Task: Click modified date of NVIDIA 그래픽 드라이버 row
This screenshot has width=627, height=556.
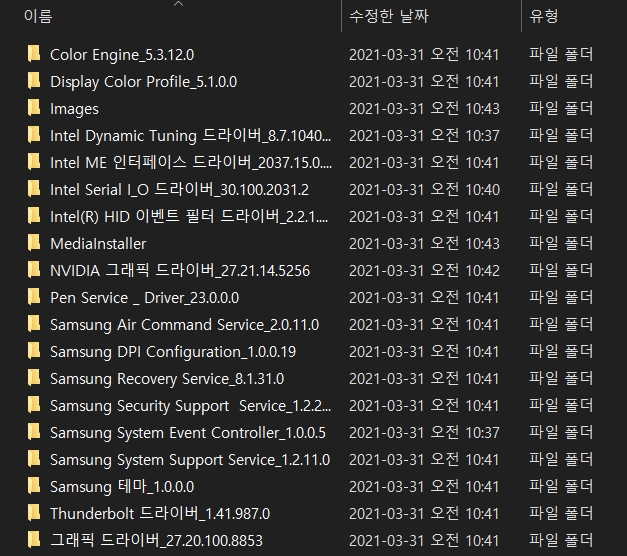Action: [424, 271]
